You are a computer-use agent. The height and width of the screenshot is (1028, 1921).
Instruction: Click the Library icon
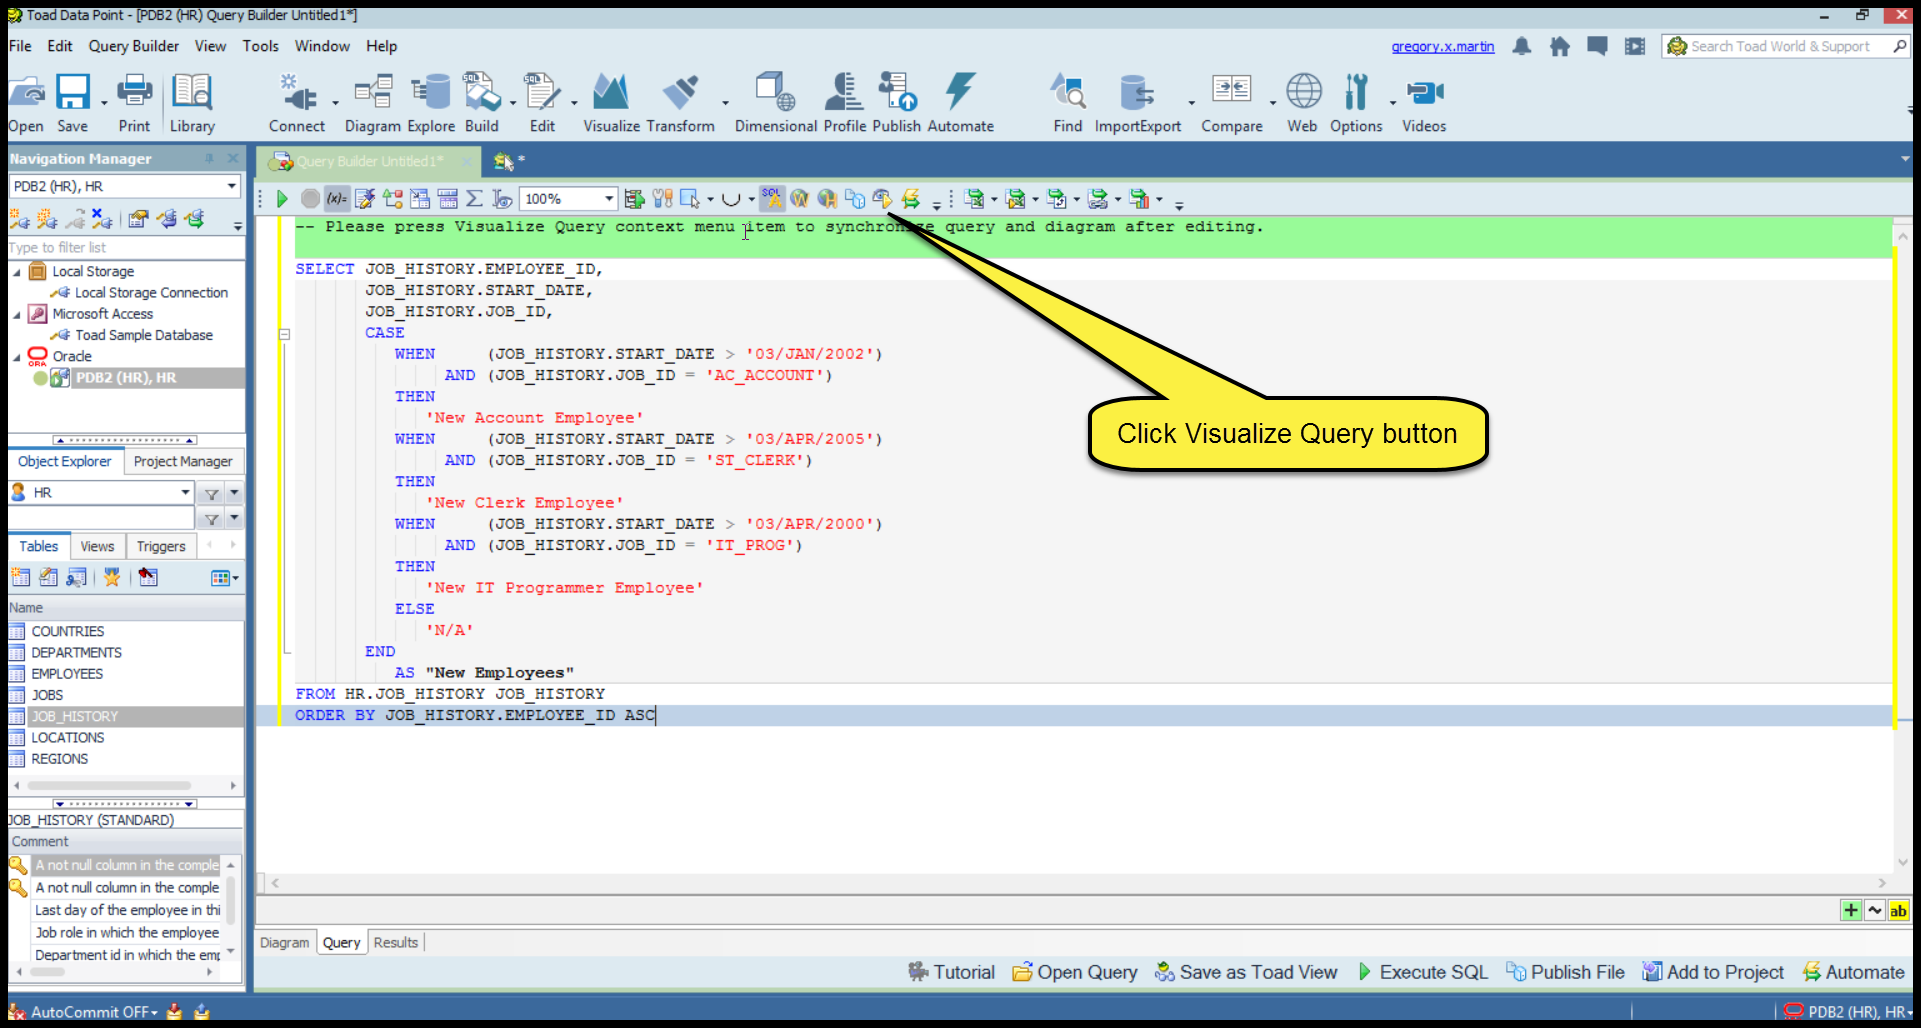click(x=192, y=103)
